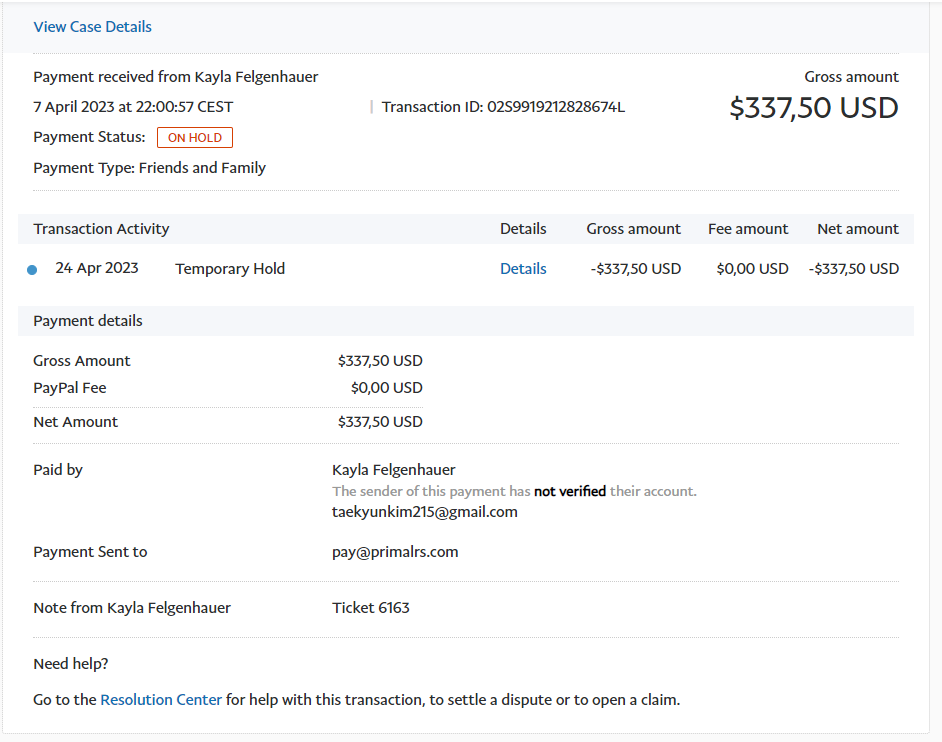Screen dimensions: 942x742
Task: Click the large $337,50 USD gross amount
Action: click(x=814, y=108)
